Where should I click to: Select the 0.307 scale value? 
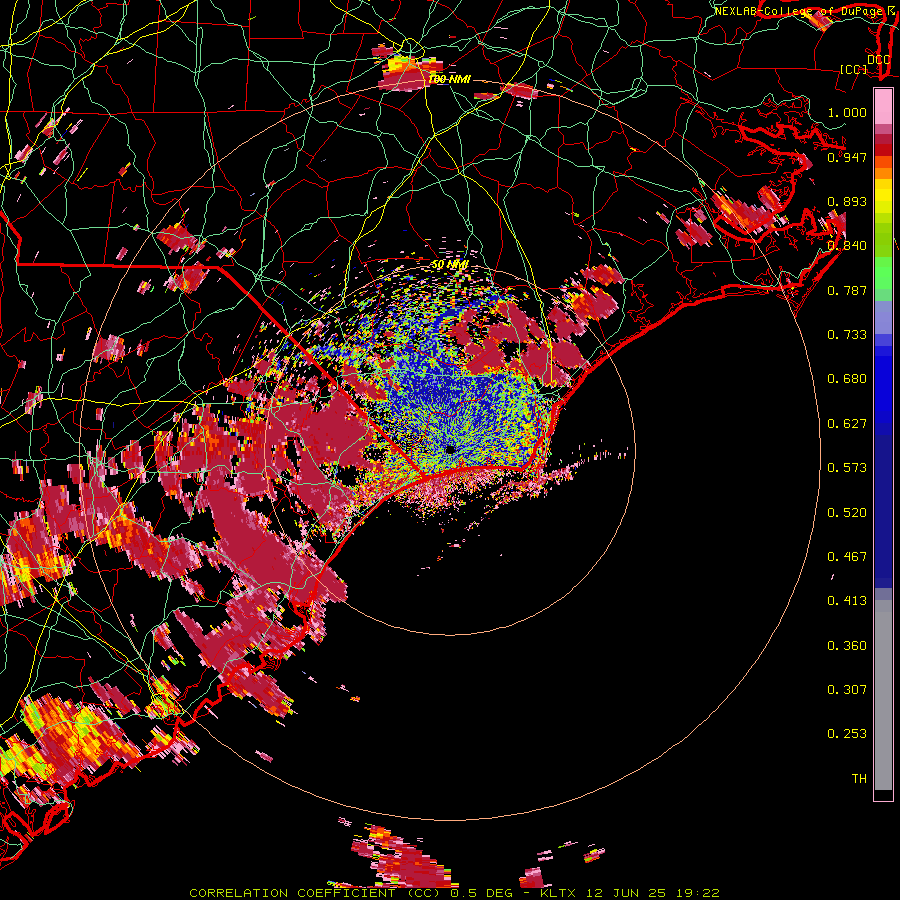click(847, 690)
